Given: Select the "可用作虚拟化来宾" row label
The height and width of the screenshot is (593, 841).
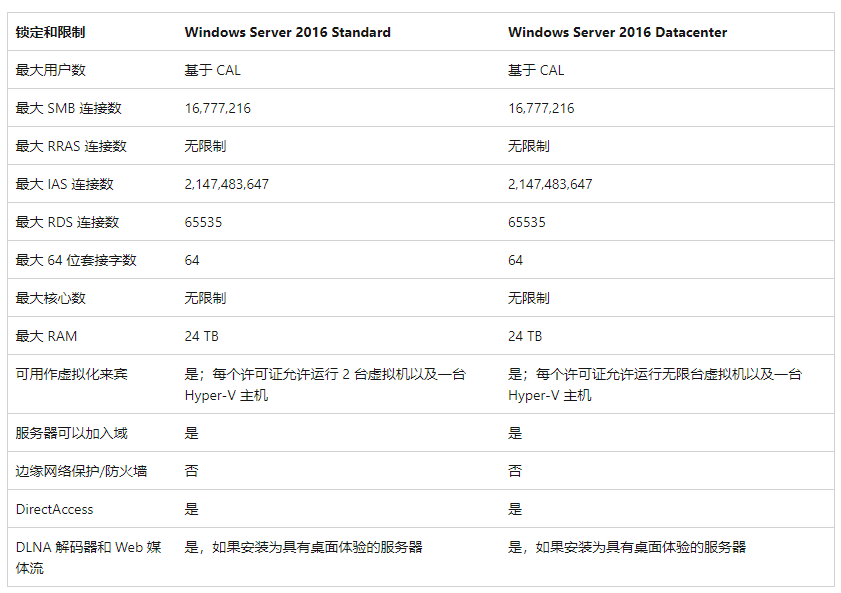Looking at the screenshot, I should [x=72, y=374].
